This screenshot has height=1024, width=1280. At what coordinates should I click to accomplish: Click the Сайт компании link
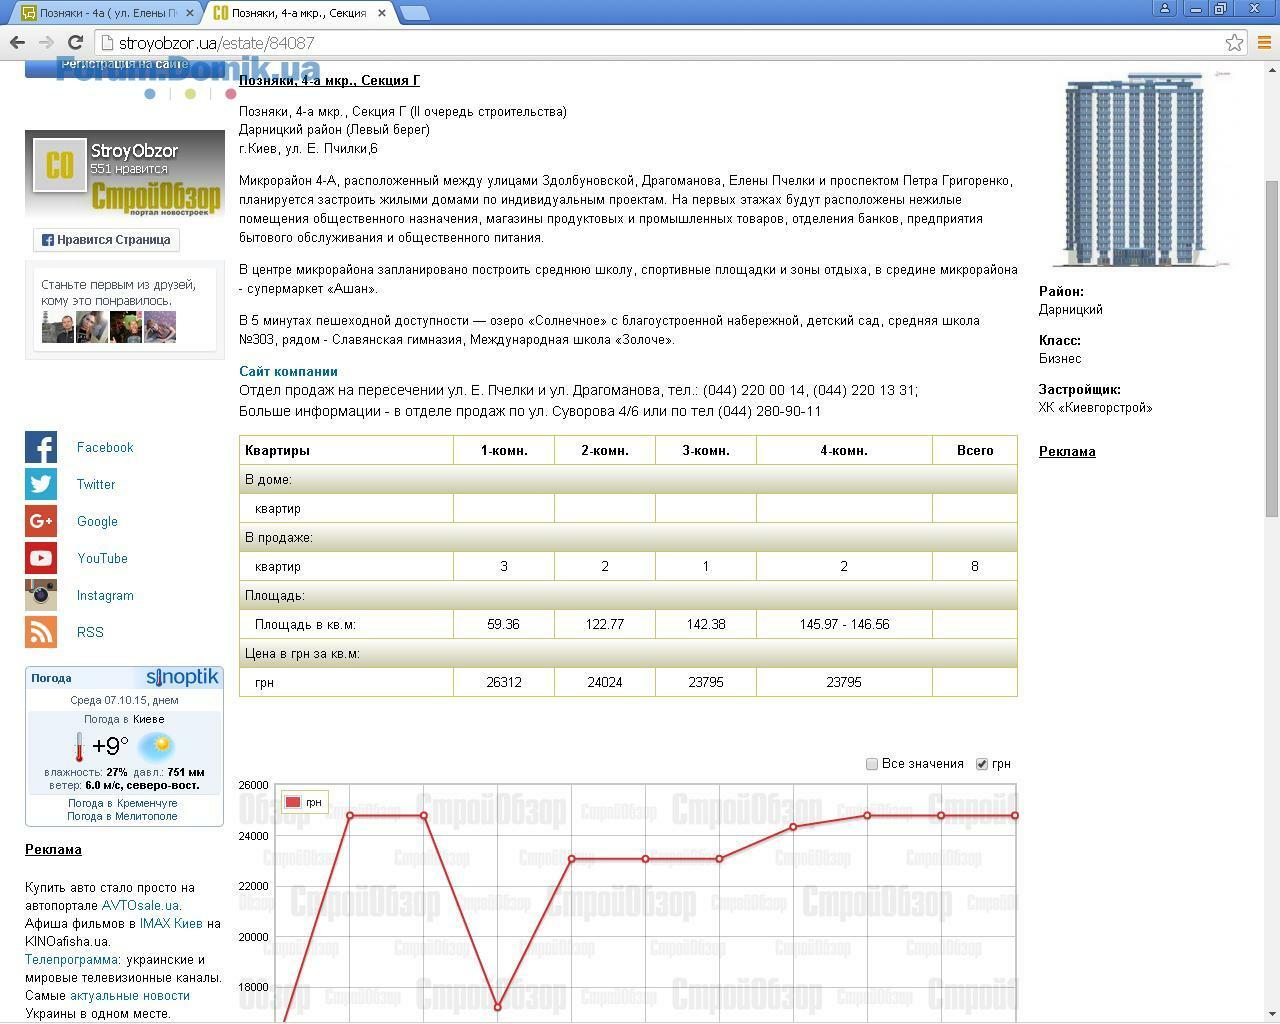click(x=288, y=371)
